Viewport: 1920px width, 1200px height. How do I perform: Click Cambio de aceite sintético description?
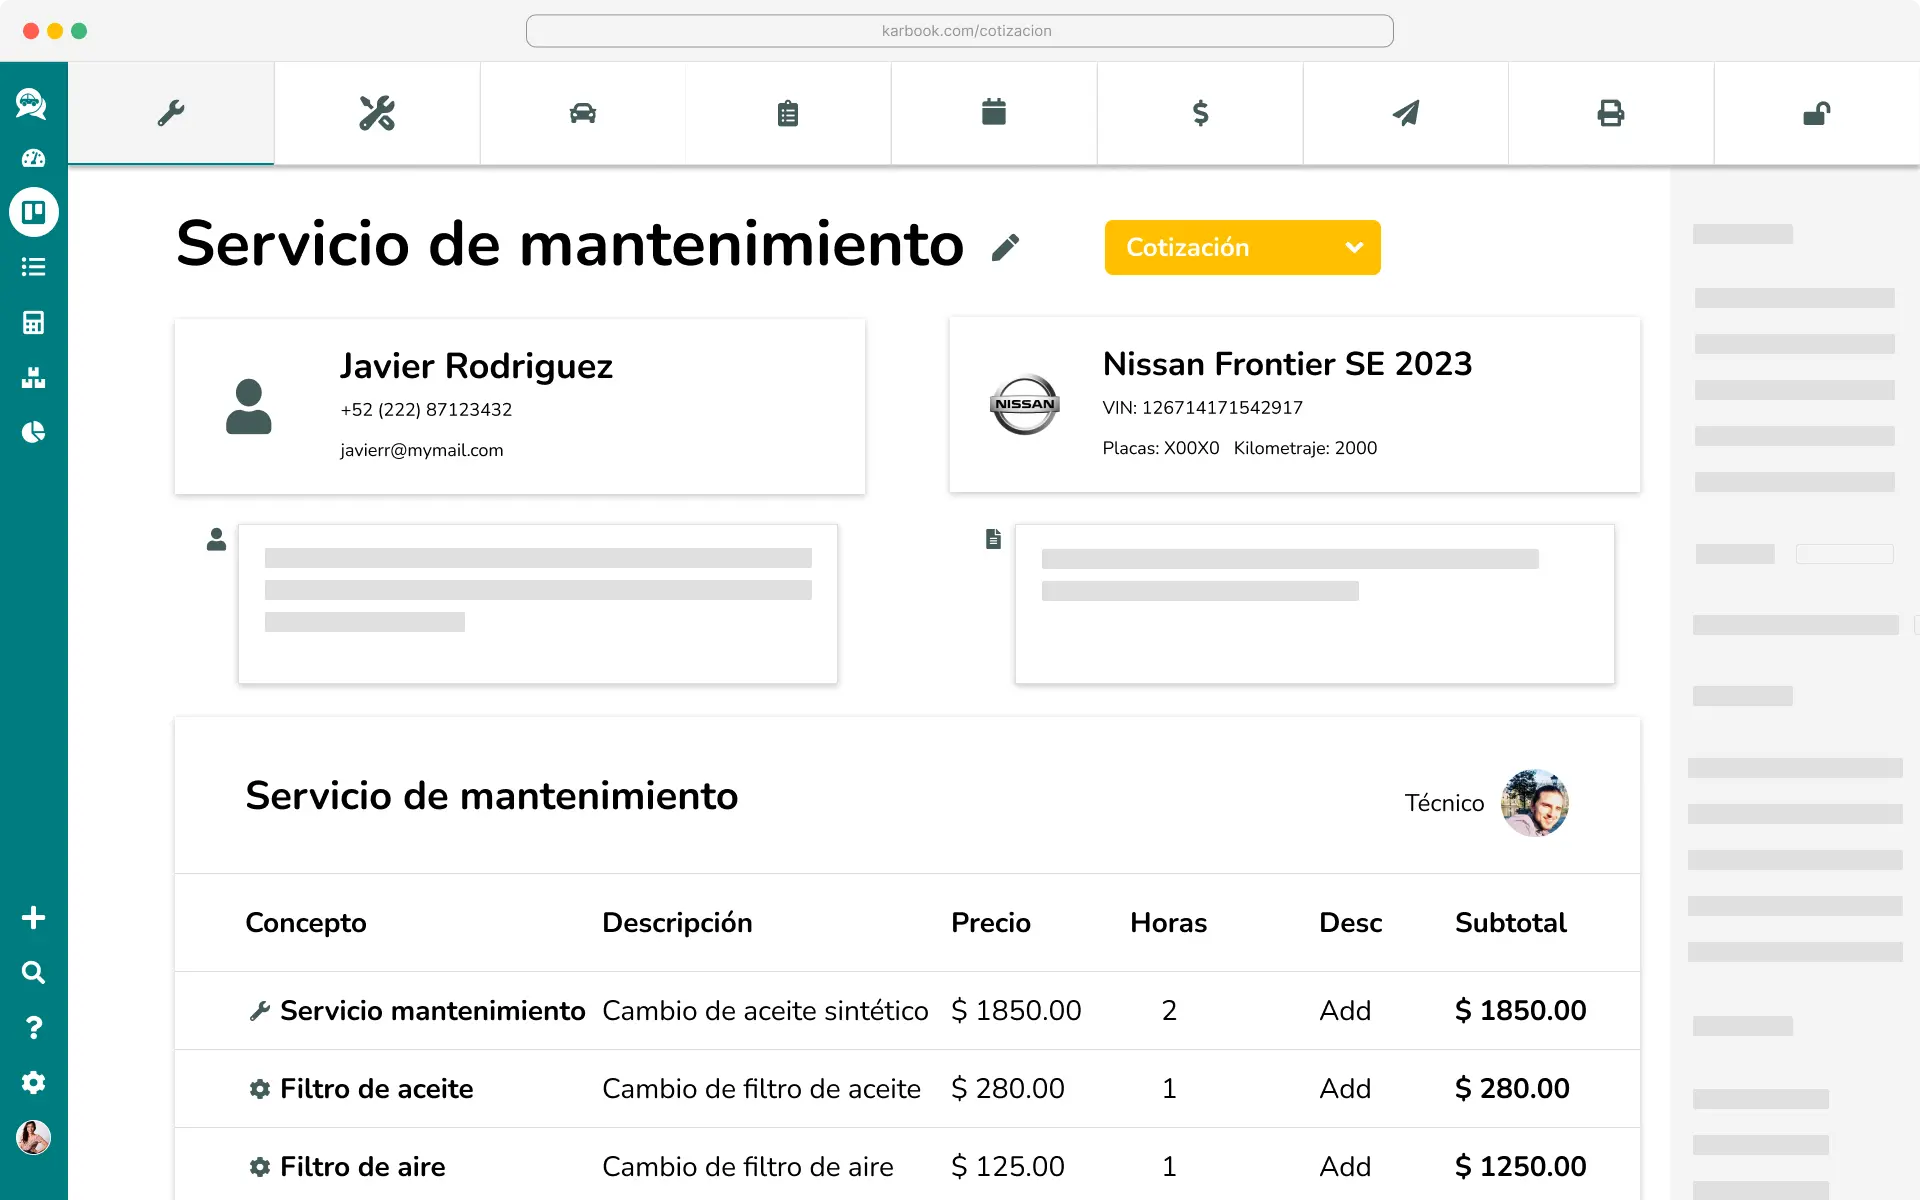pyautogui.click(x=765, y=1010)
